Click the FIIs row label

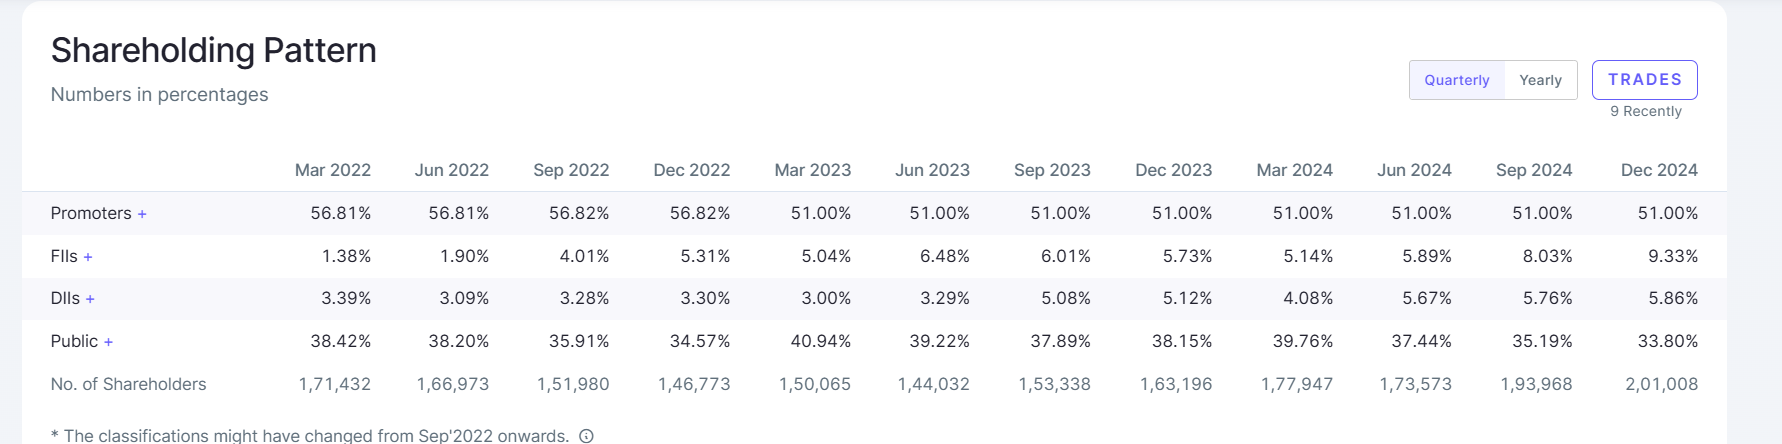[x=64, y=256]
